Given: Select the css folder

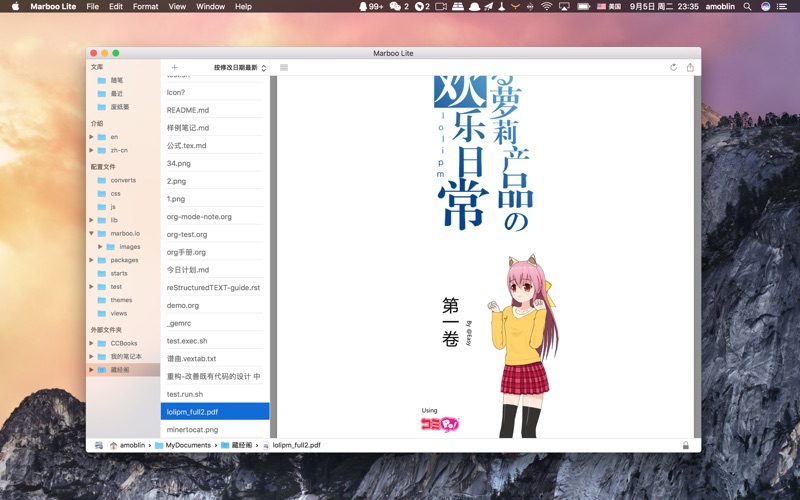Looking at the screenshot, I should (115, 193).
